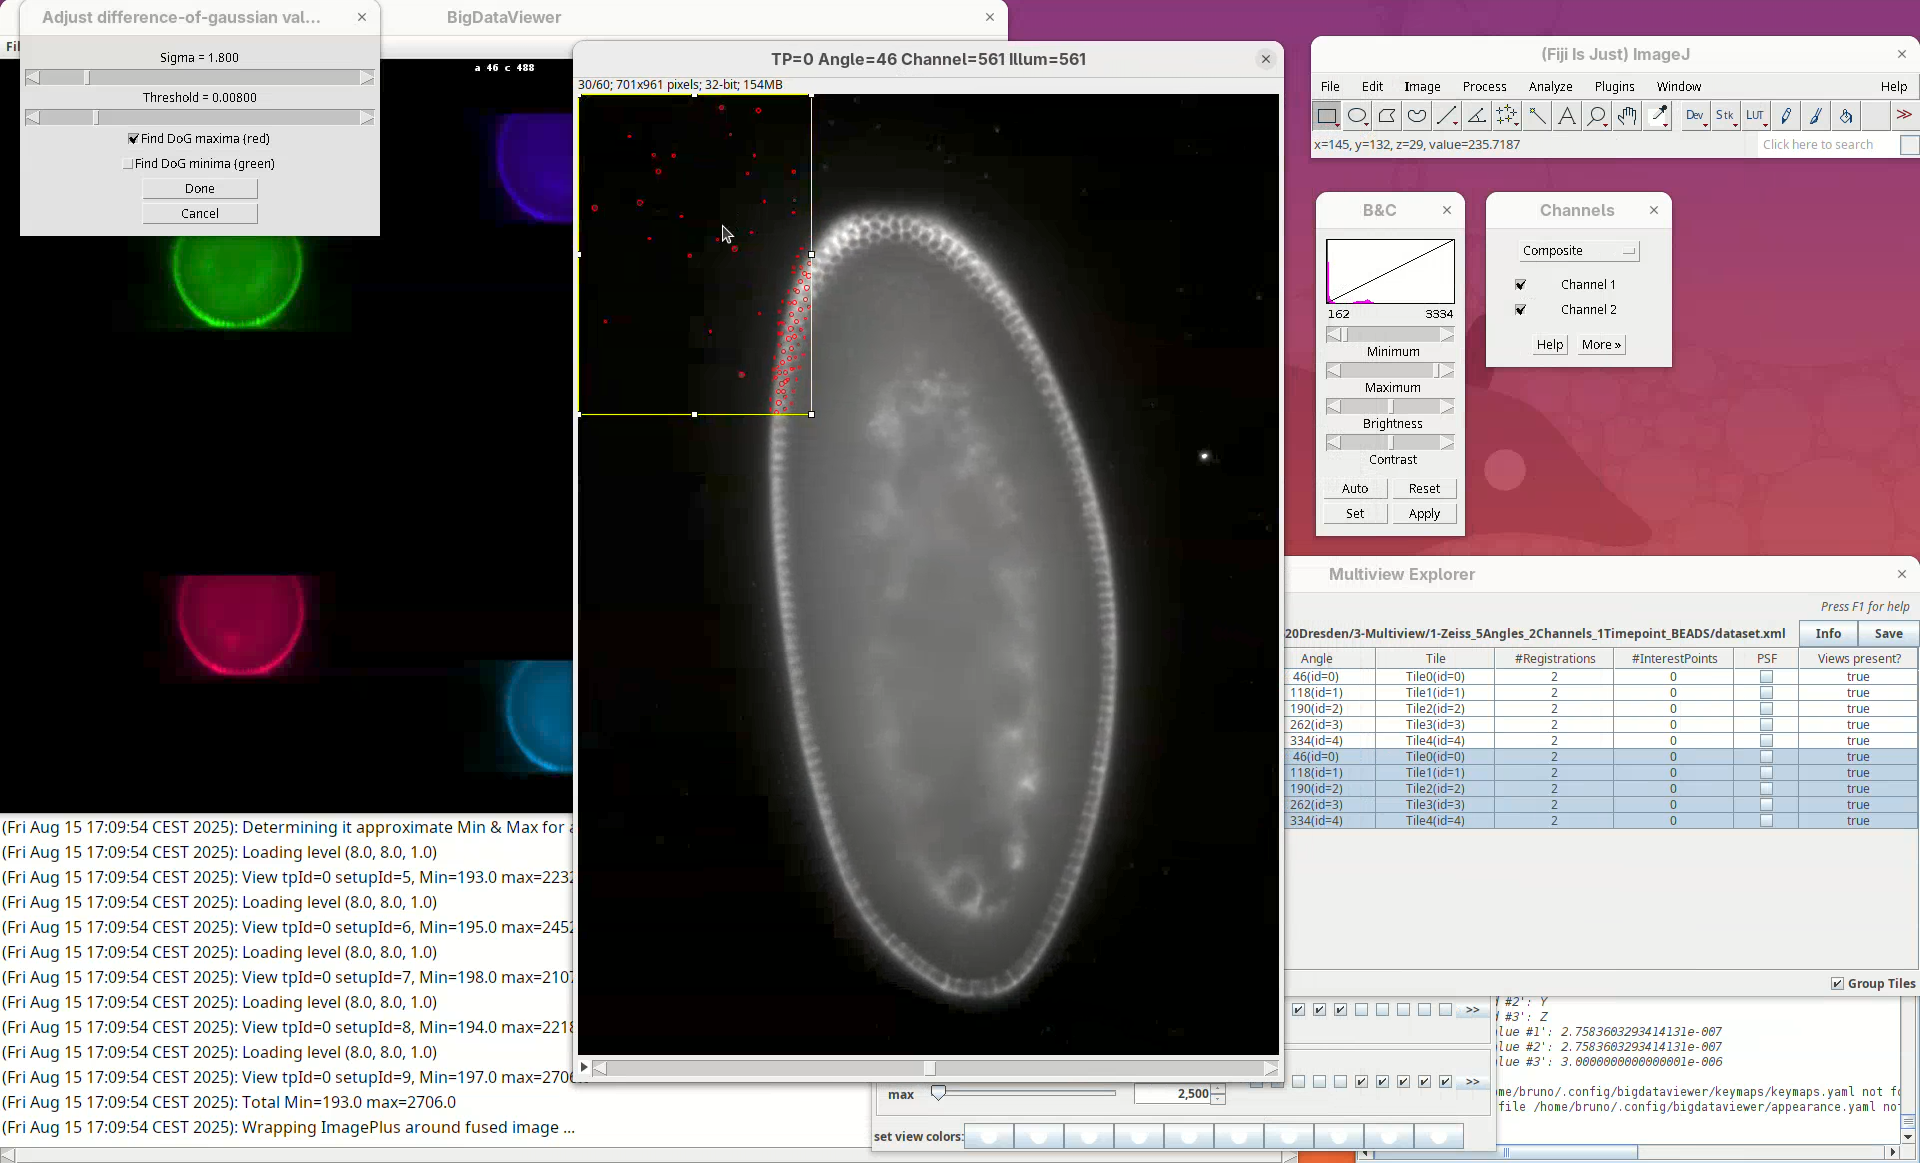This screenshot has width=1920, height=1163.
Task: Click the Done button
Action: click(x=200, y=189)
